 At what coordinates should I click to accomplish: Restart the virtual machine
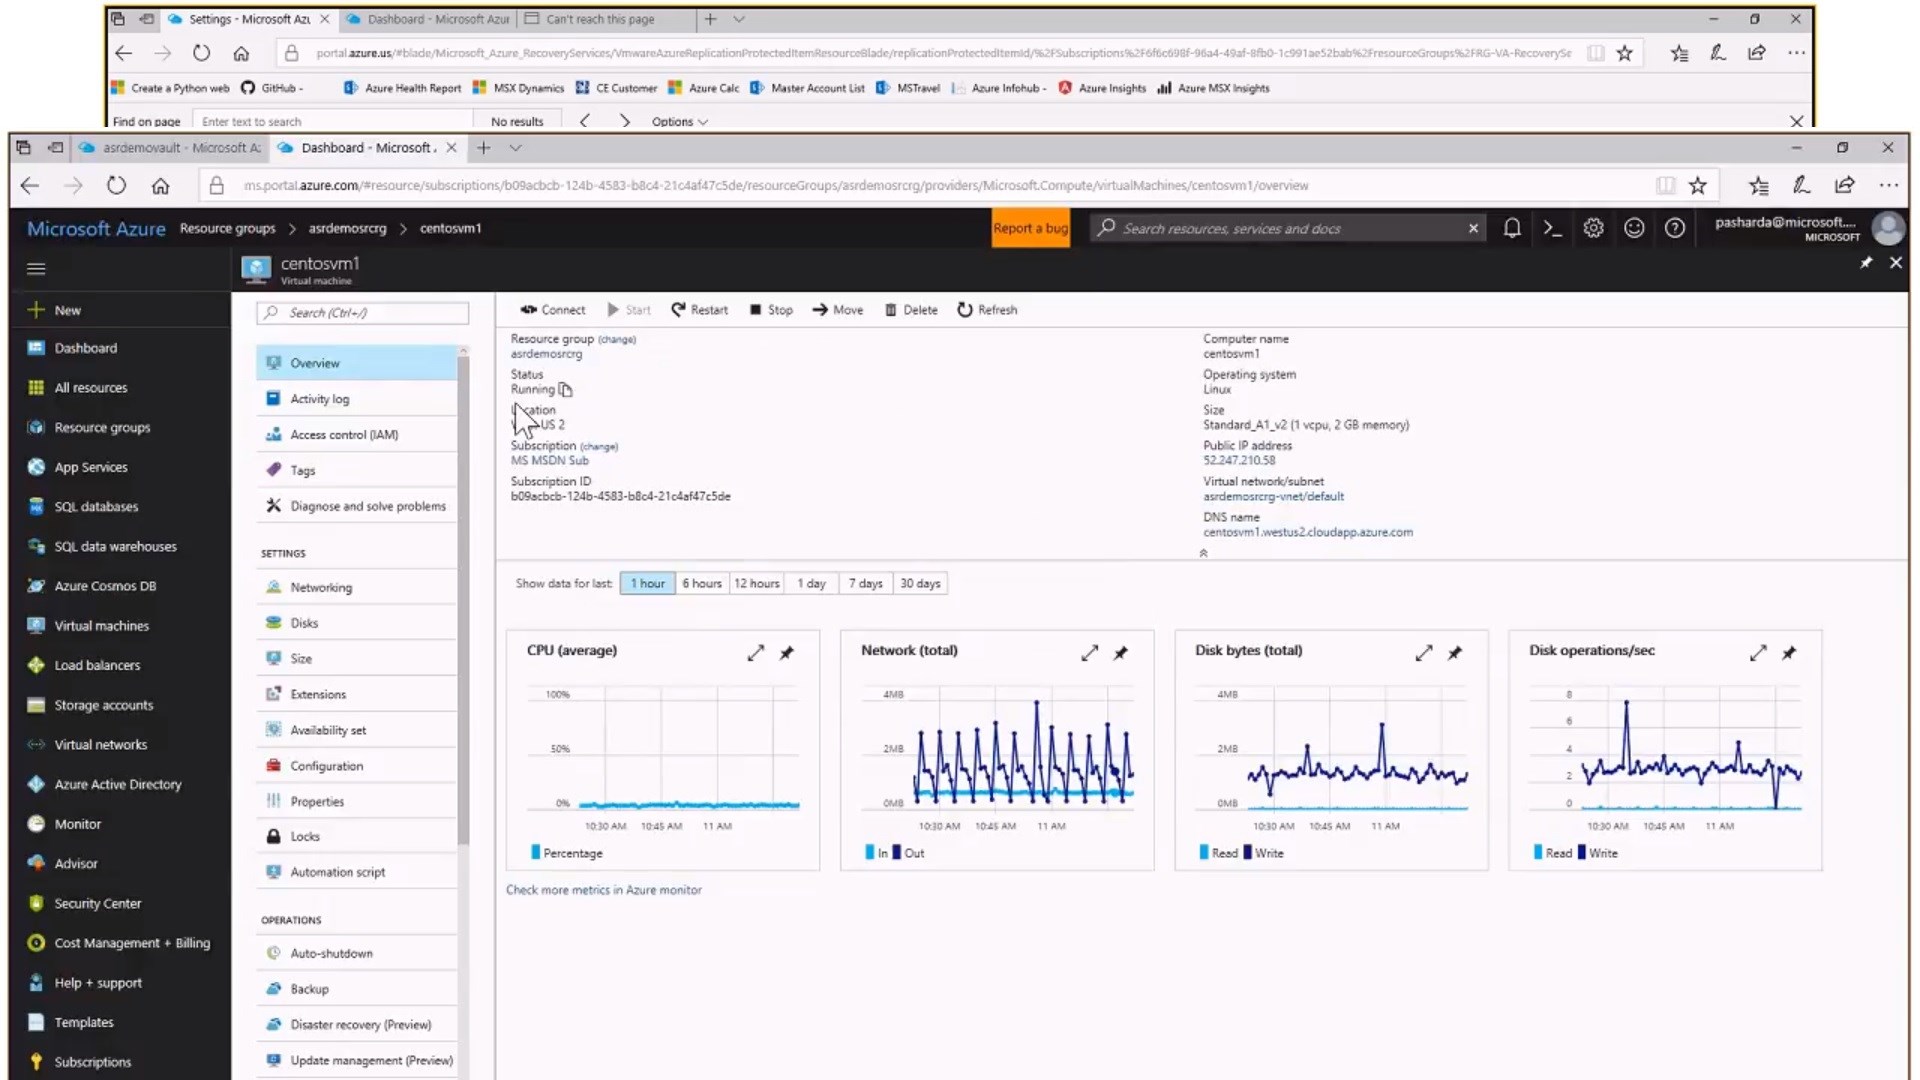click(x=699, y=310)
